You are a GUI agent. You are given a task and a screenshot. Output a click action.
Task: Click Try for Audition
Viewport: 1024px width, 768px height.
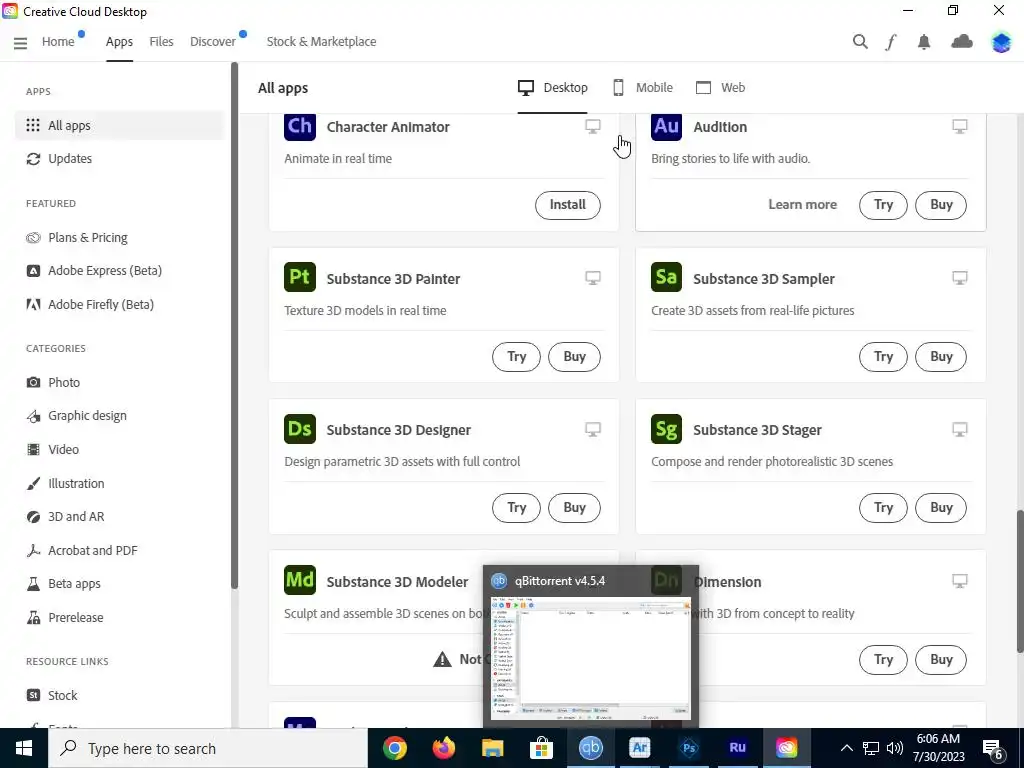click(883, 204)
